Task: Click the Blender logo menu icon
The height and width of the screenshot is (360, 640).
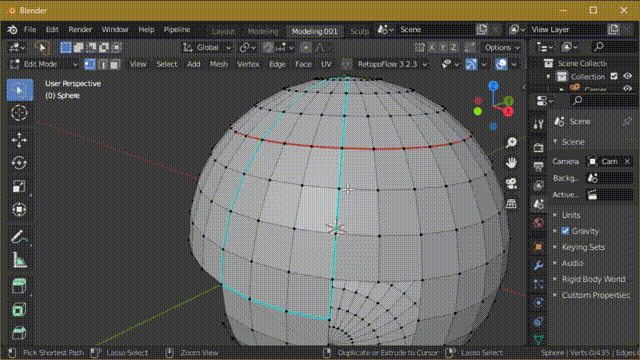Action: 12,29
